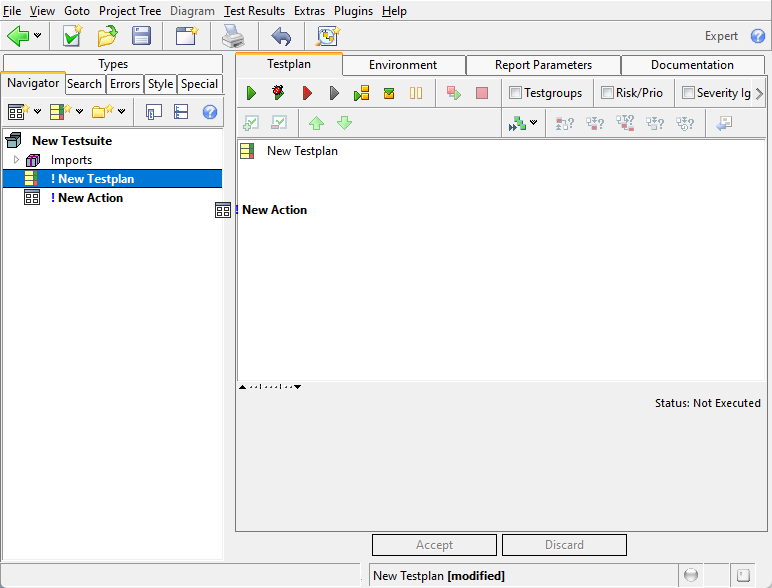This screenshot has width=772, height=588.
Task: Click the Print icon in the main toolbar
Action: coord(232,36)
